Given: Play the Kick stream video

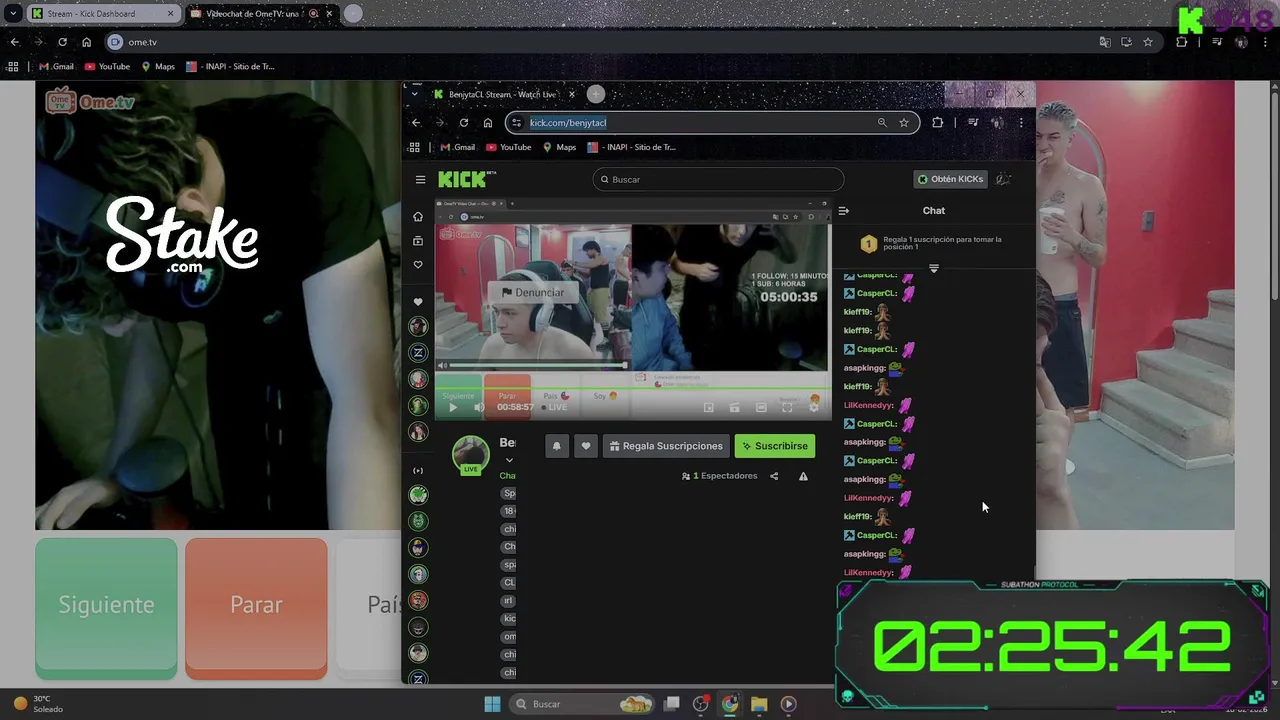Looking at the screenshot, I should (452, 407).
